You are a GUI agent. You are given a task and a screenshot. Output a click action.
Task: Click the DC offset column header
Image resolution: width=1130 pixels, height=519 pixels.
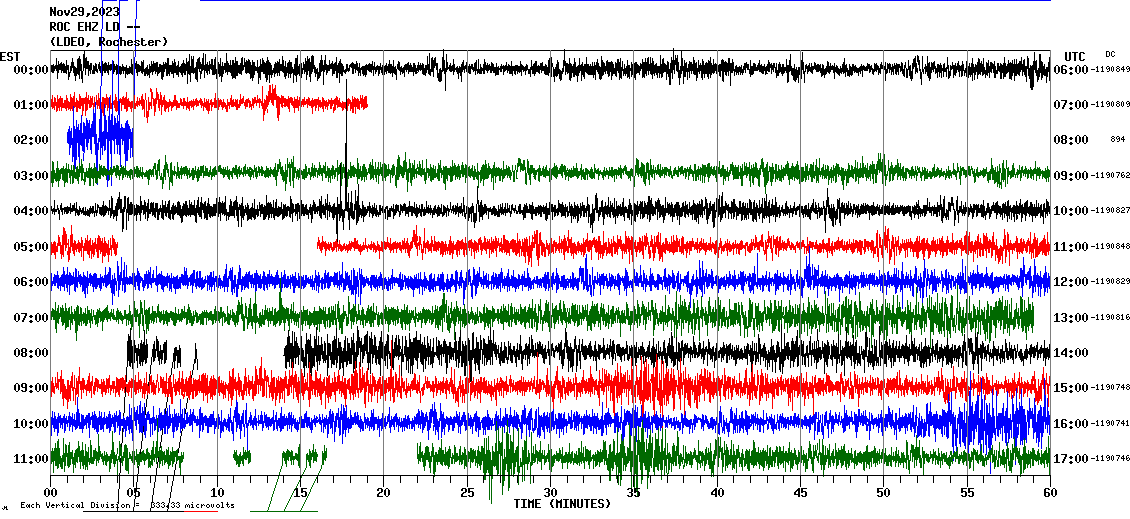(x=1110, y=54)
